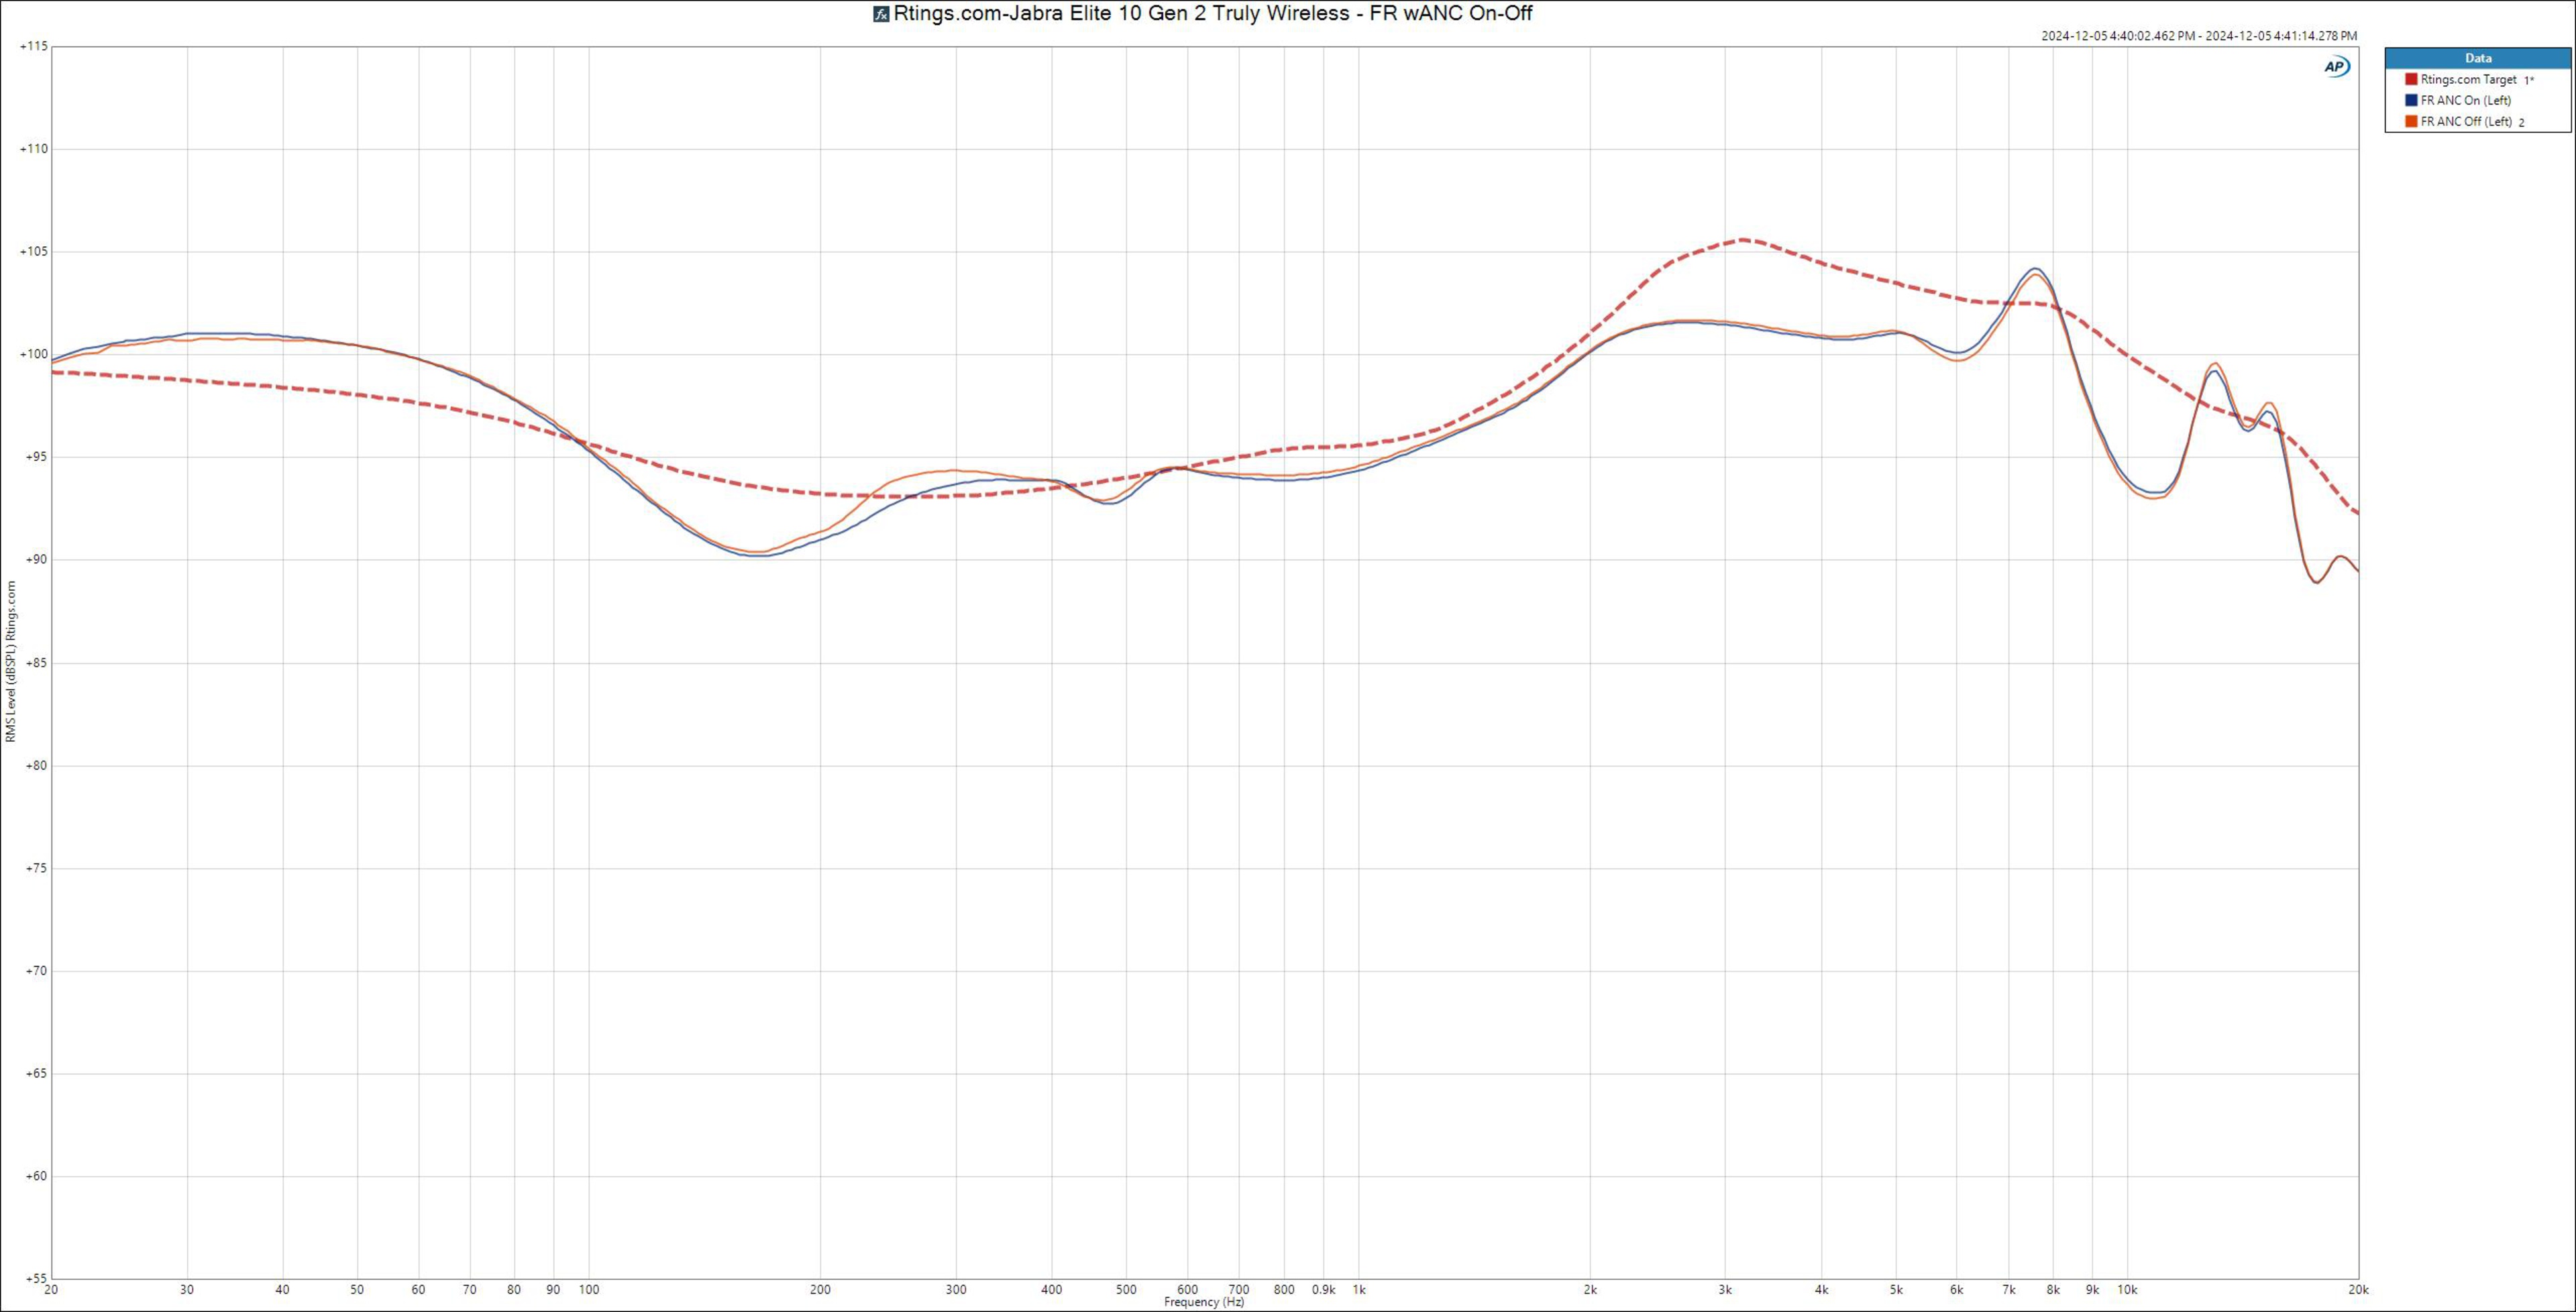This screenshot has height=1312, width=2576.
Task: Select FR ANC Off (Left) legend label
Action: click(2466, 122)
